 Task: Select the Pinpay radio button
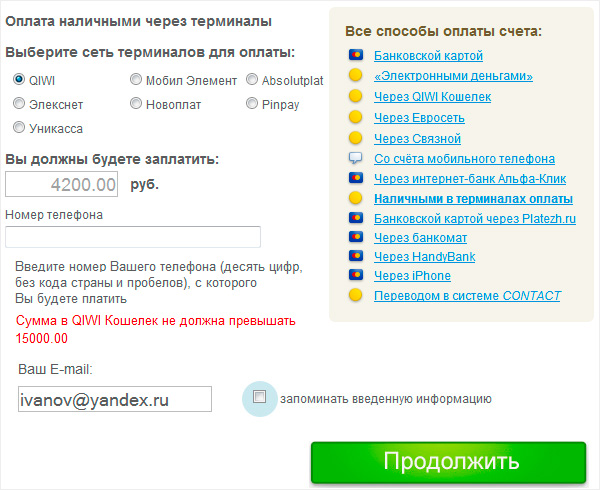(251, 103)
